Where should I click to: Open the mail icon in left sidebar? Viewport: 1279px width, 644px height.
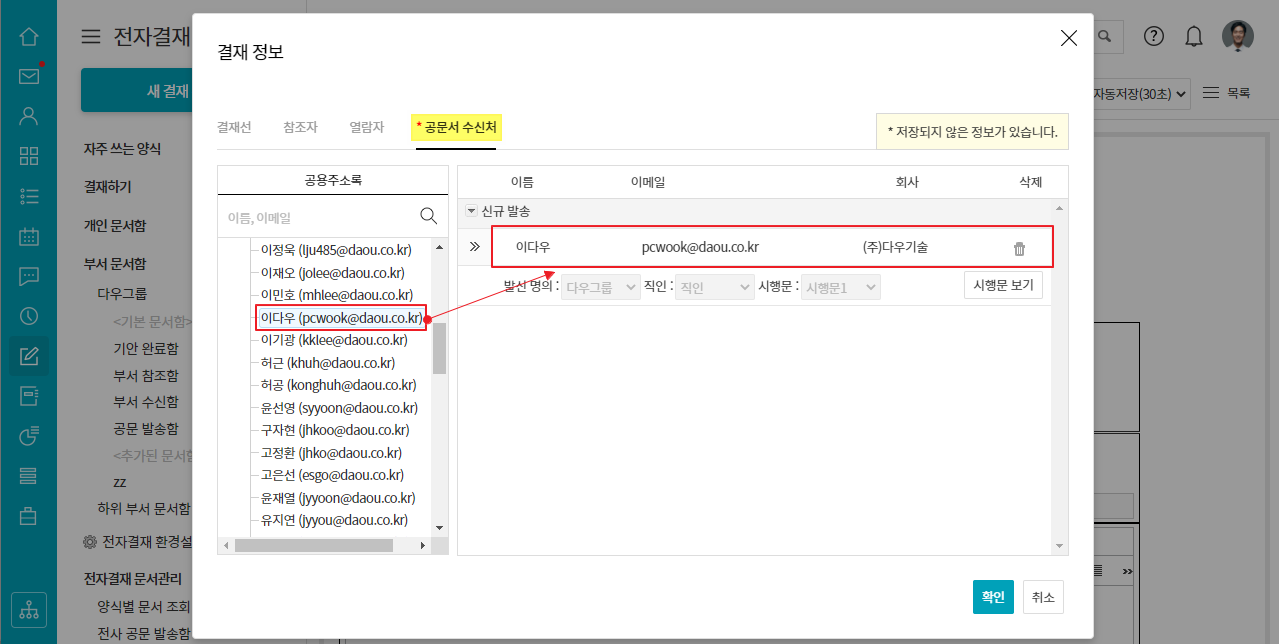coord(29,76)
